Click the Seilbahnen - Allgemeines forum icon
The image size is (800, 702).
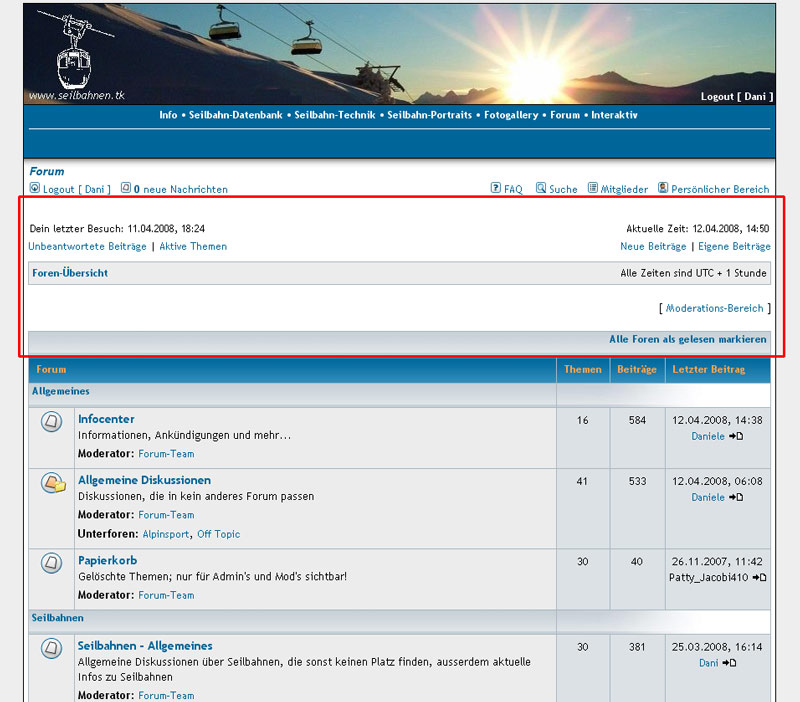coord(51,649)
